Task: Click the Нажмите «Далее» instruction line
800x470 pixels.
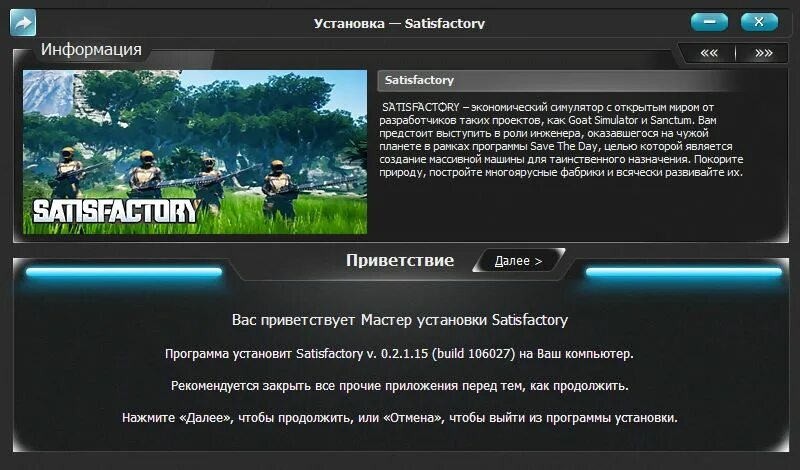Action: (x=400, y=418)
